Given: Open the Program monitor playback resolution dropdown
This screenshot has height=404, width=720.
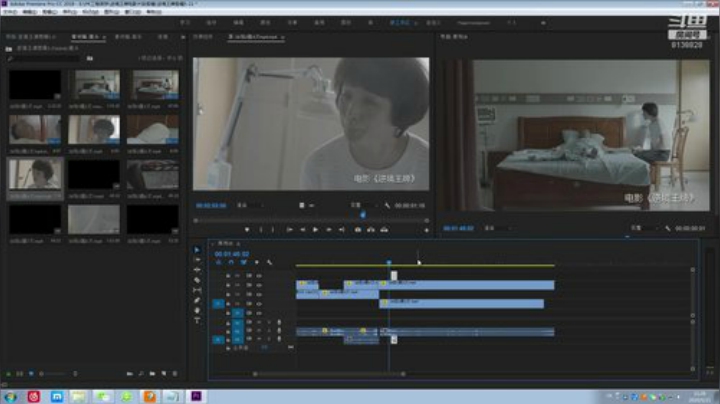Looking at the screenshot, I should 645,228.
